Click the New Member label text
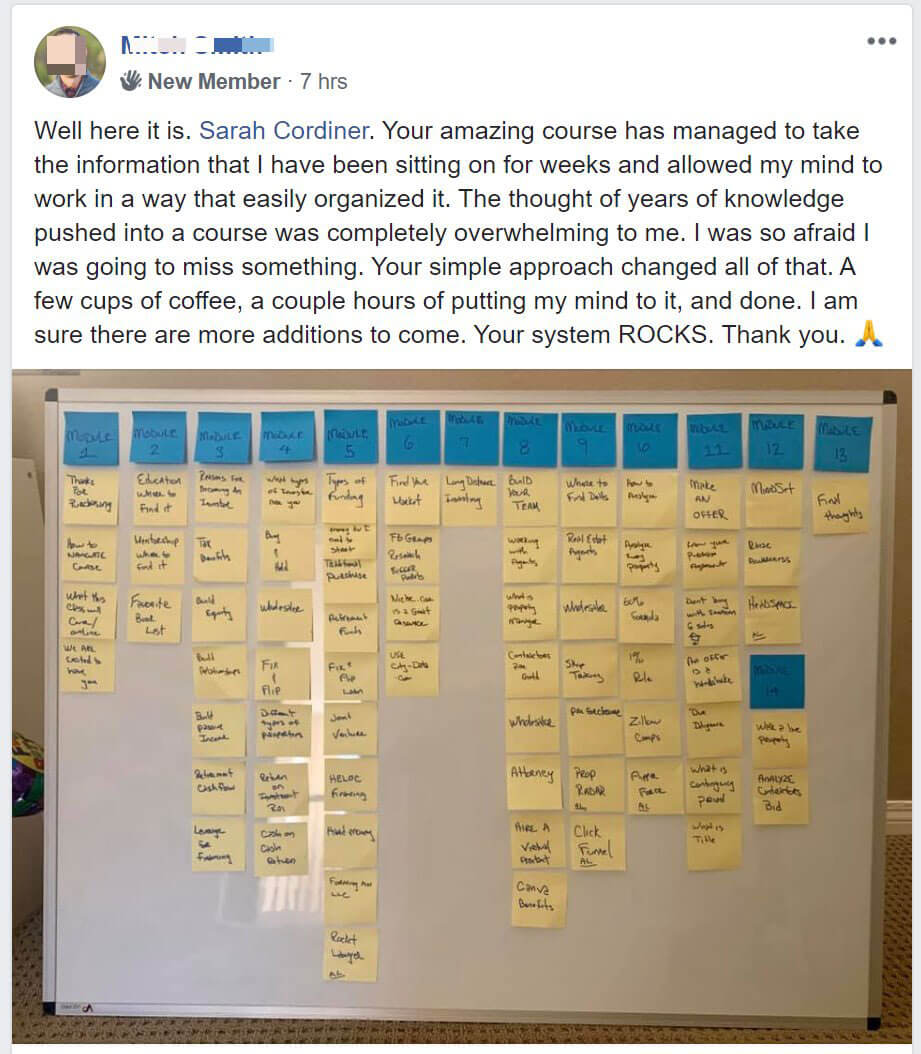 [x=214, y=81]
